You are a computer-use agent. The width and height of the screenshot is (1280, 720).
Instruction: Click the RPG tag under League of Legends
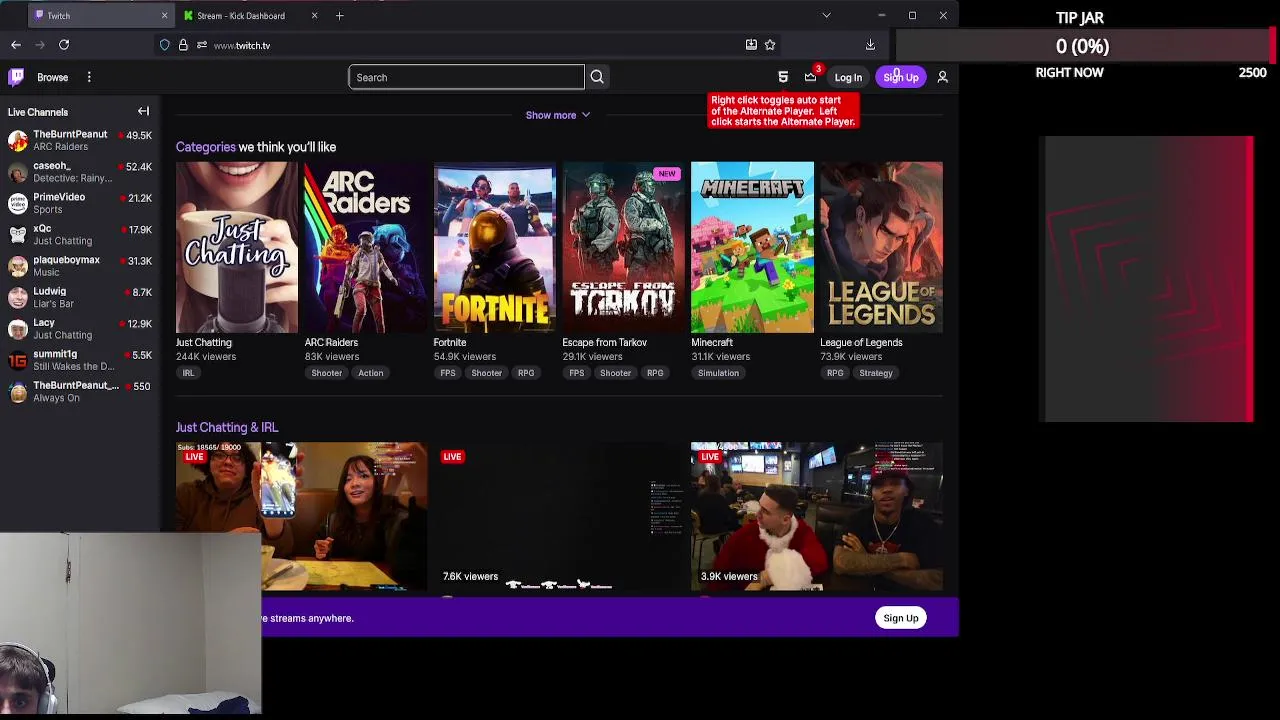tap(835, 373)
